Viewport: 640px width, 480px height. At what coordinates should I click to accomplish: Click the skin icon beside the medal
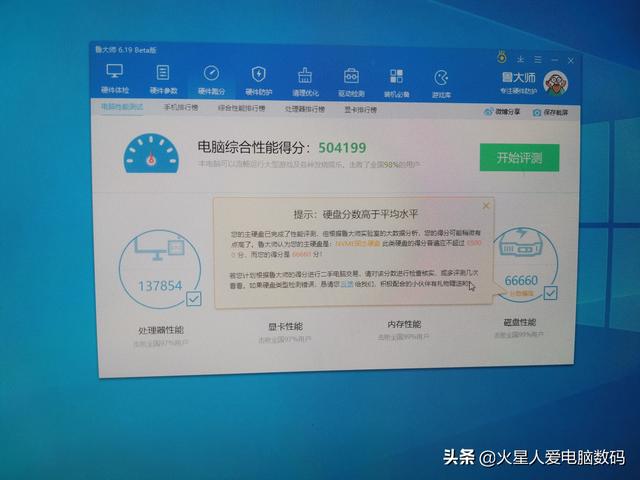pyautogui.click(x=520, y=59)
